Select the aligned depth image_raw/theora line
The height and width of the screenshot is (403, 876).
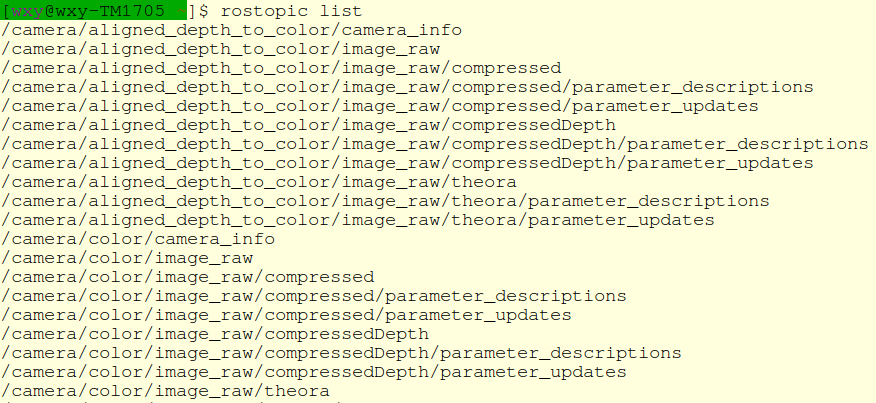(259, 182)
